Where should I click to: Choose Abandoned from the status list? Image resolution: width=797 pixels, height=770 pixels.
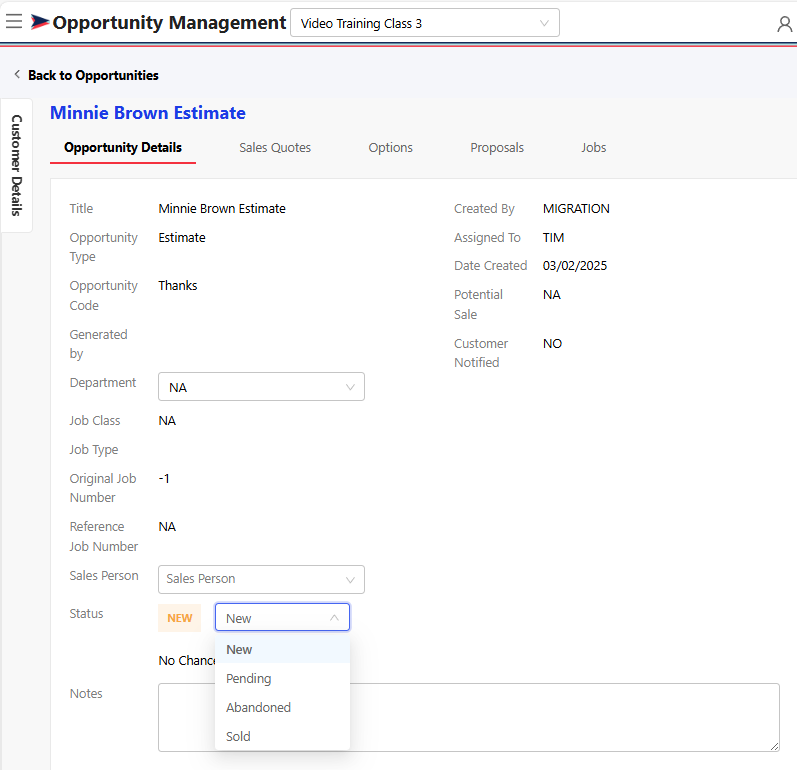click(x=282, y=707)
